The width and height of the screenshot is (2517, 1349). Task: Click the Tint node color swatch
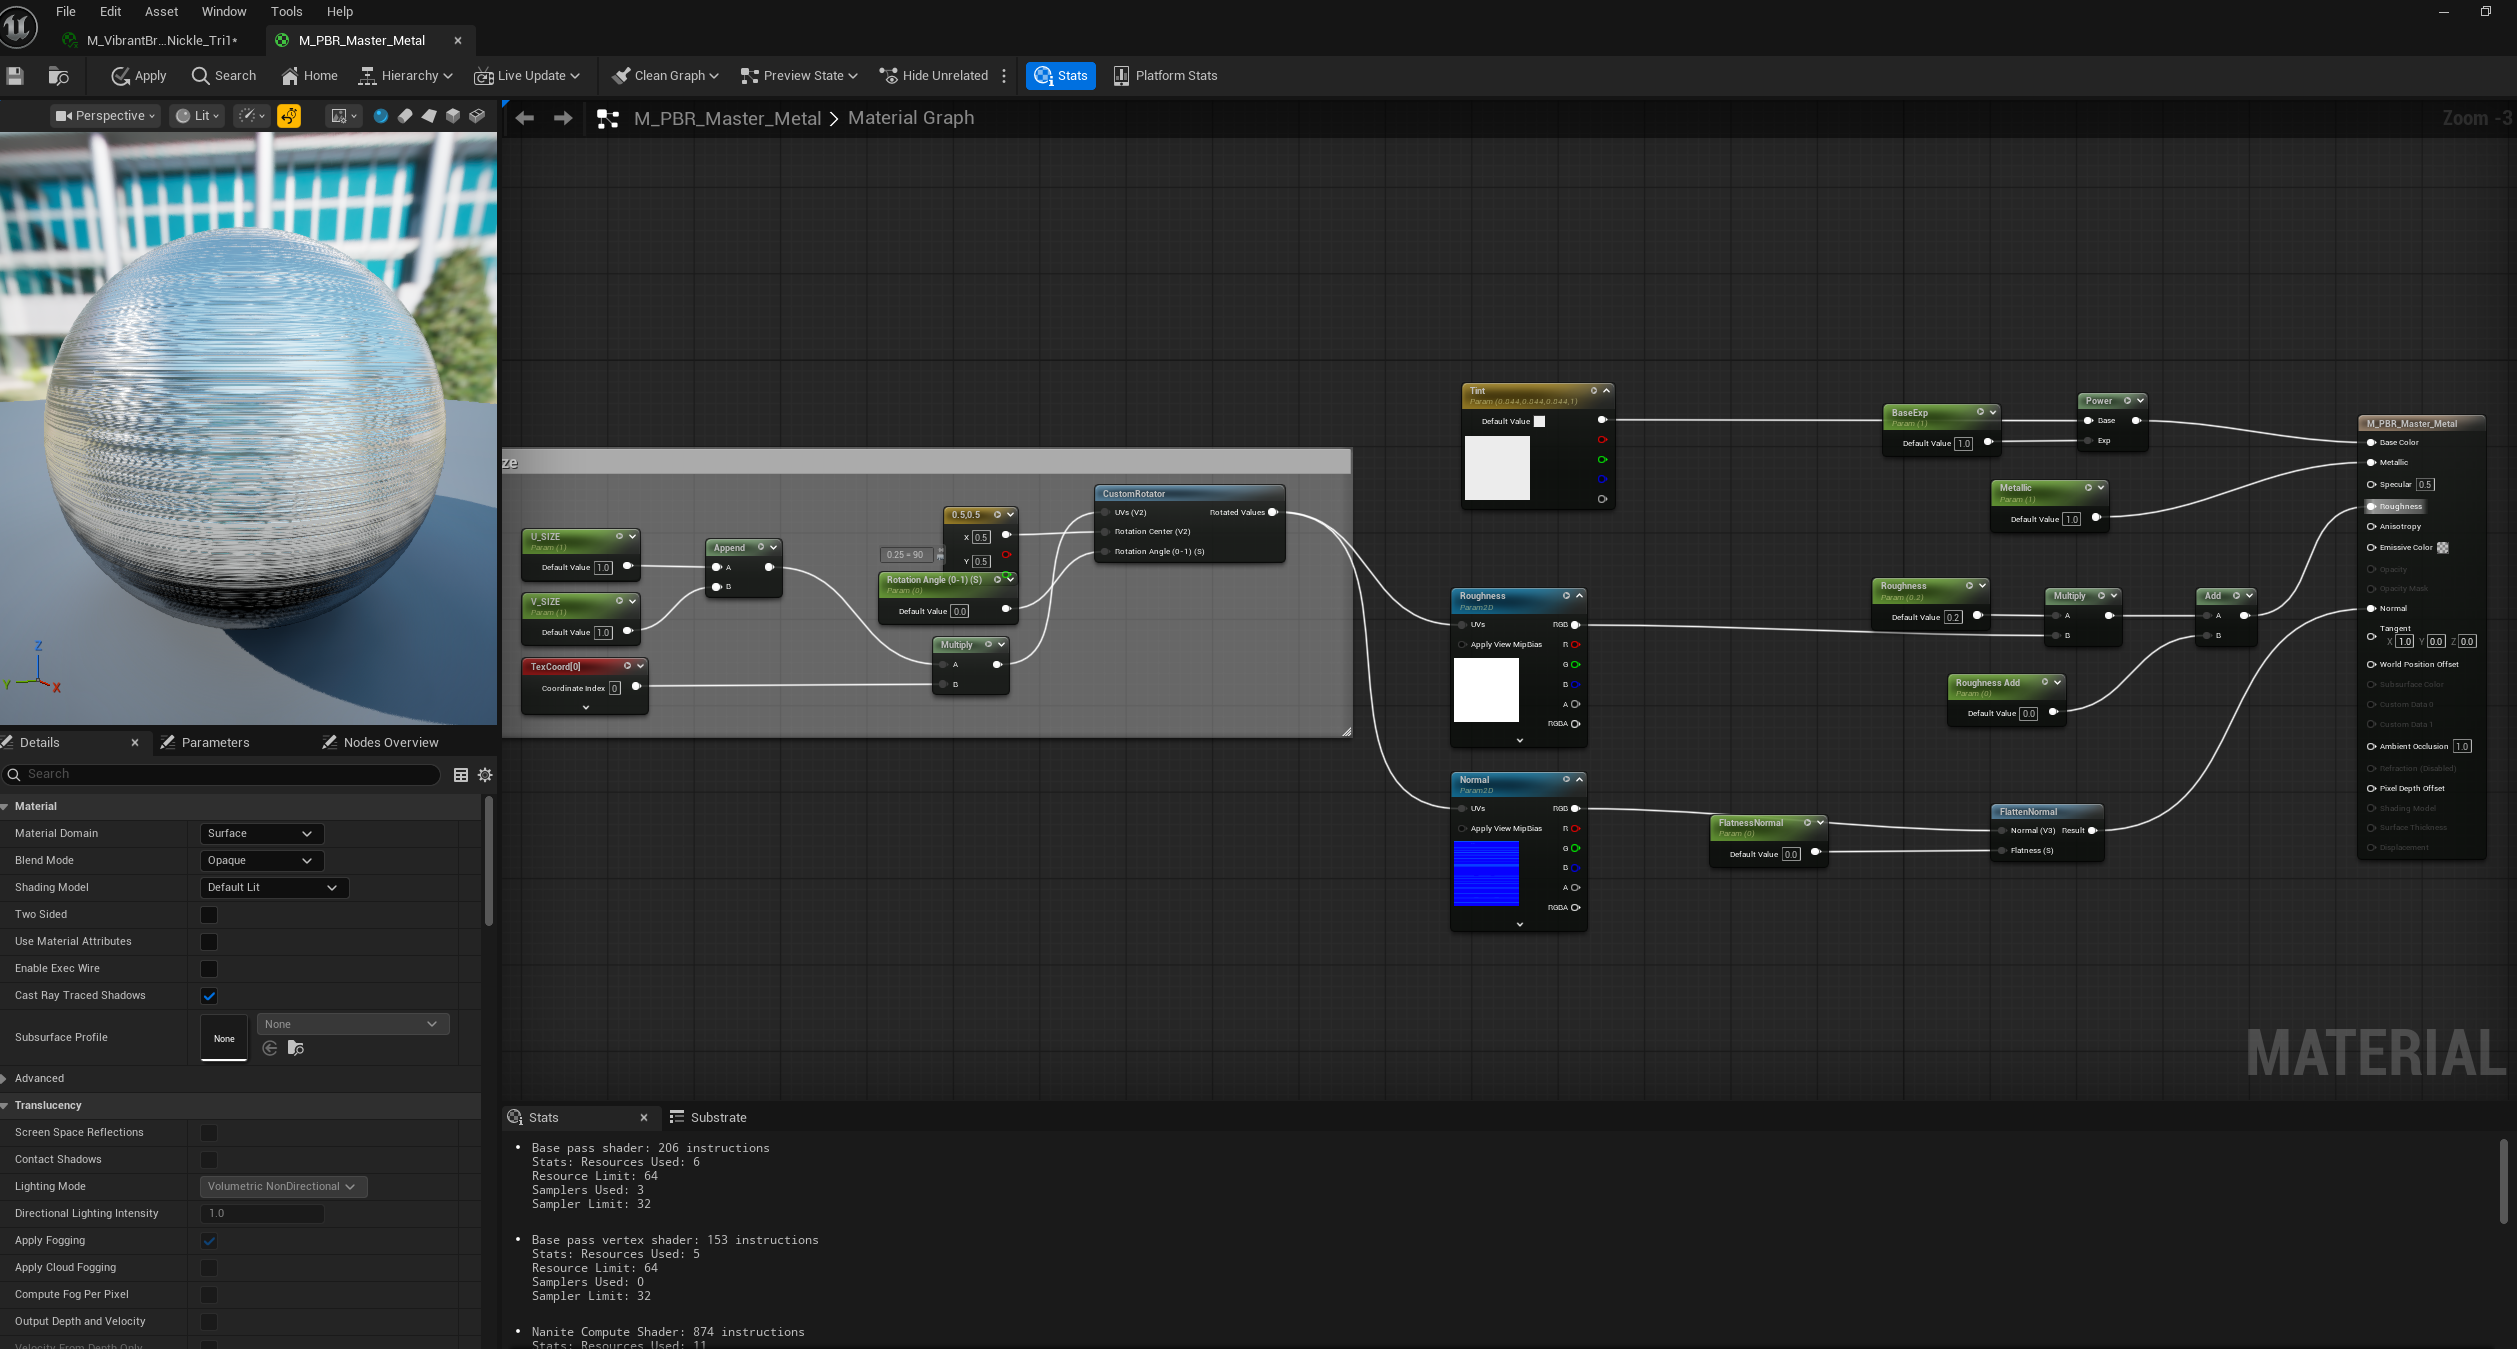click(1539, 421)
